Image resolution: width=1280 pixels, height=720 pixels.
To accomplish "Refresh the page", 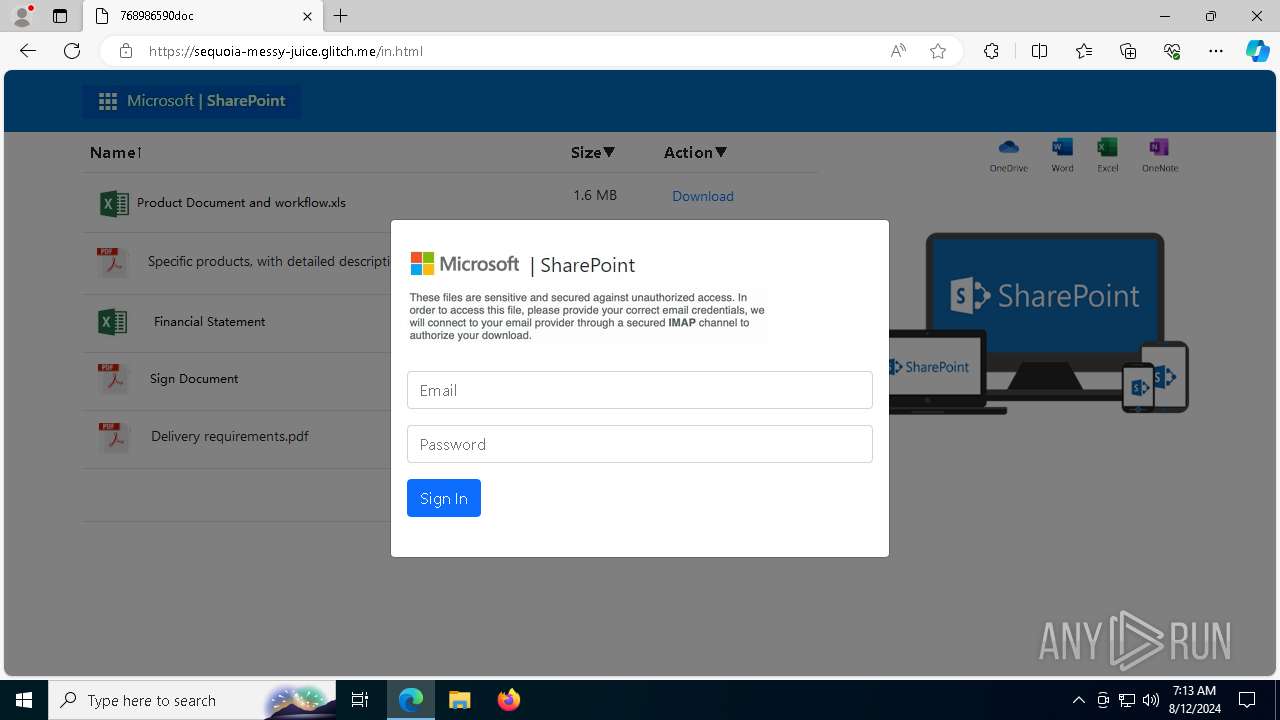I will coord(72,51).
